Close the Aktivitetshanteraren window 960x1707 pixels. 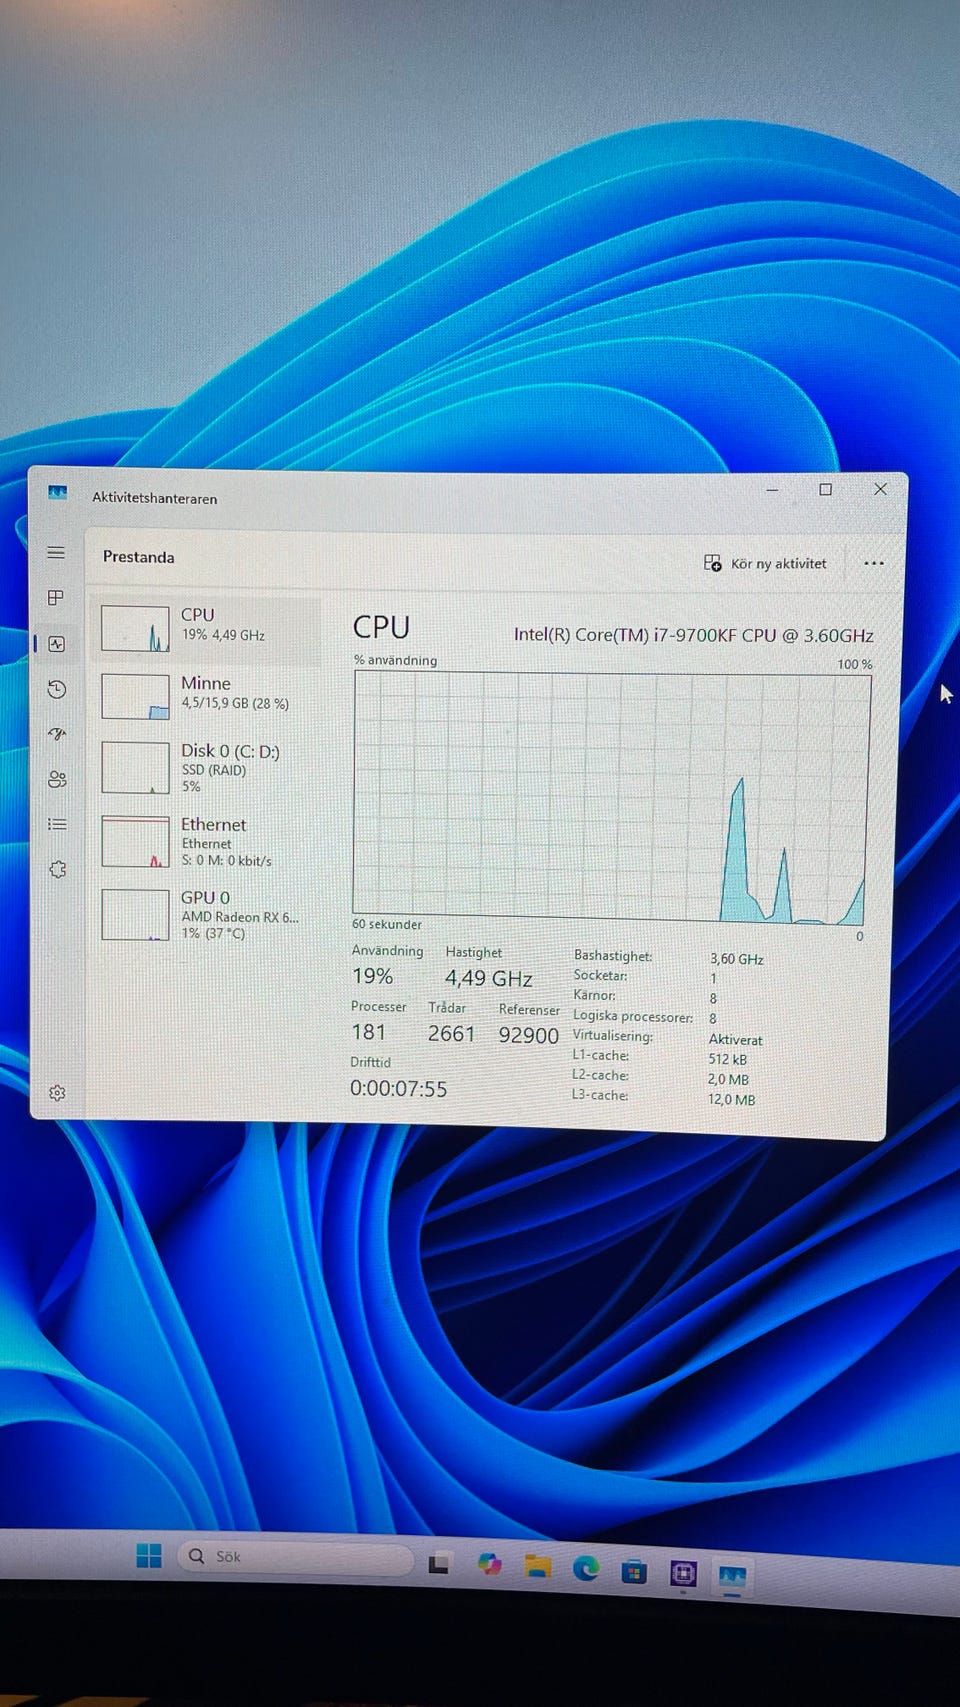pyautogui.click(x=880, y=489)
